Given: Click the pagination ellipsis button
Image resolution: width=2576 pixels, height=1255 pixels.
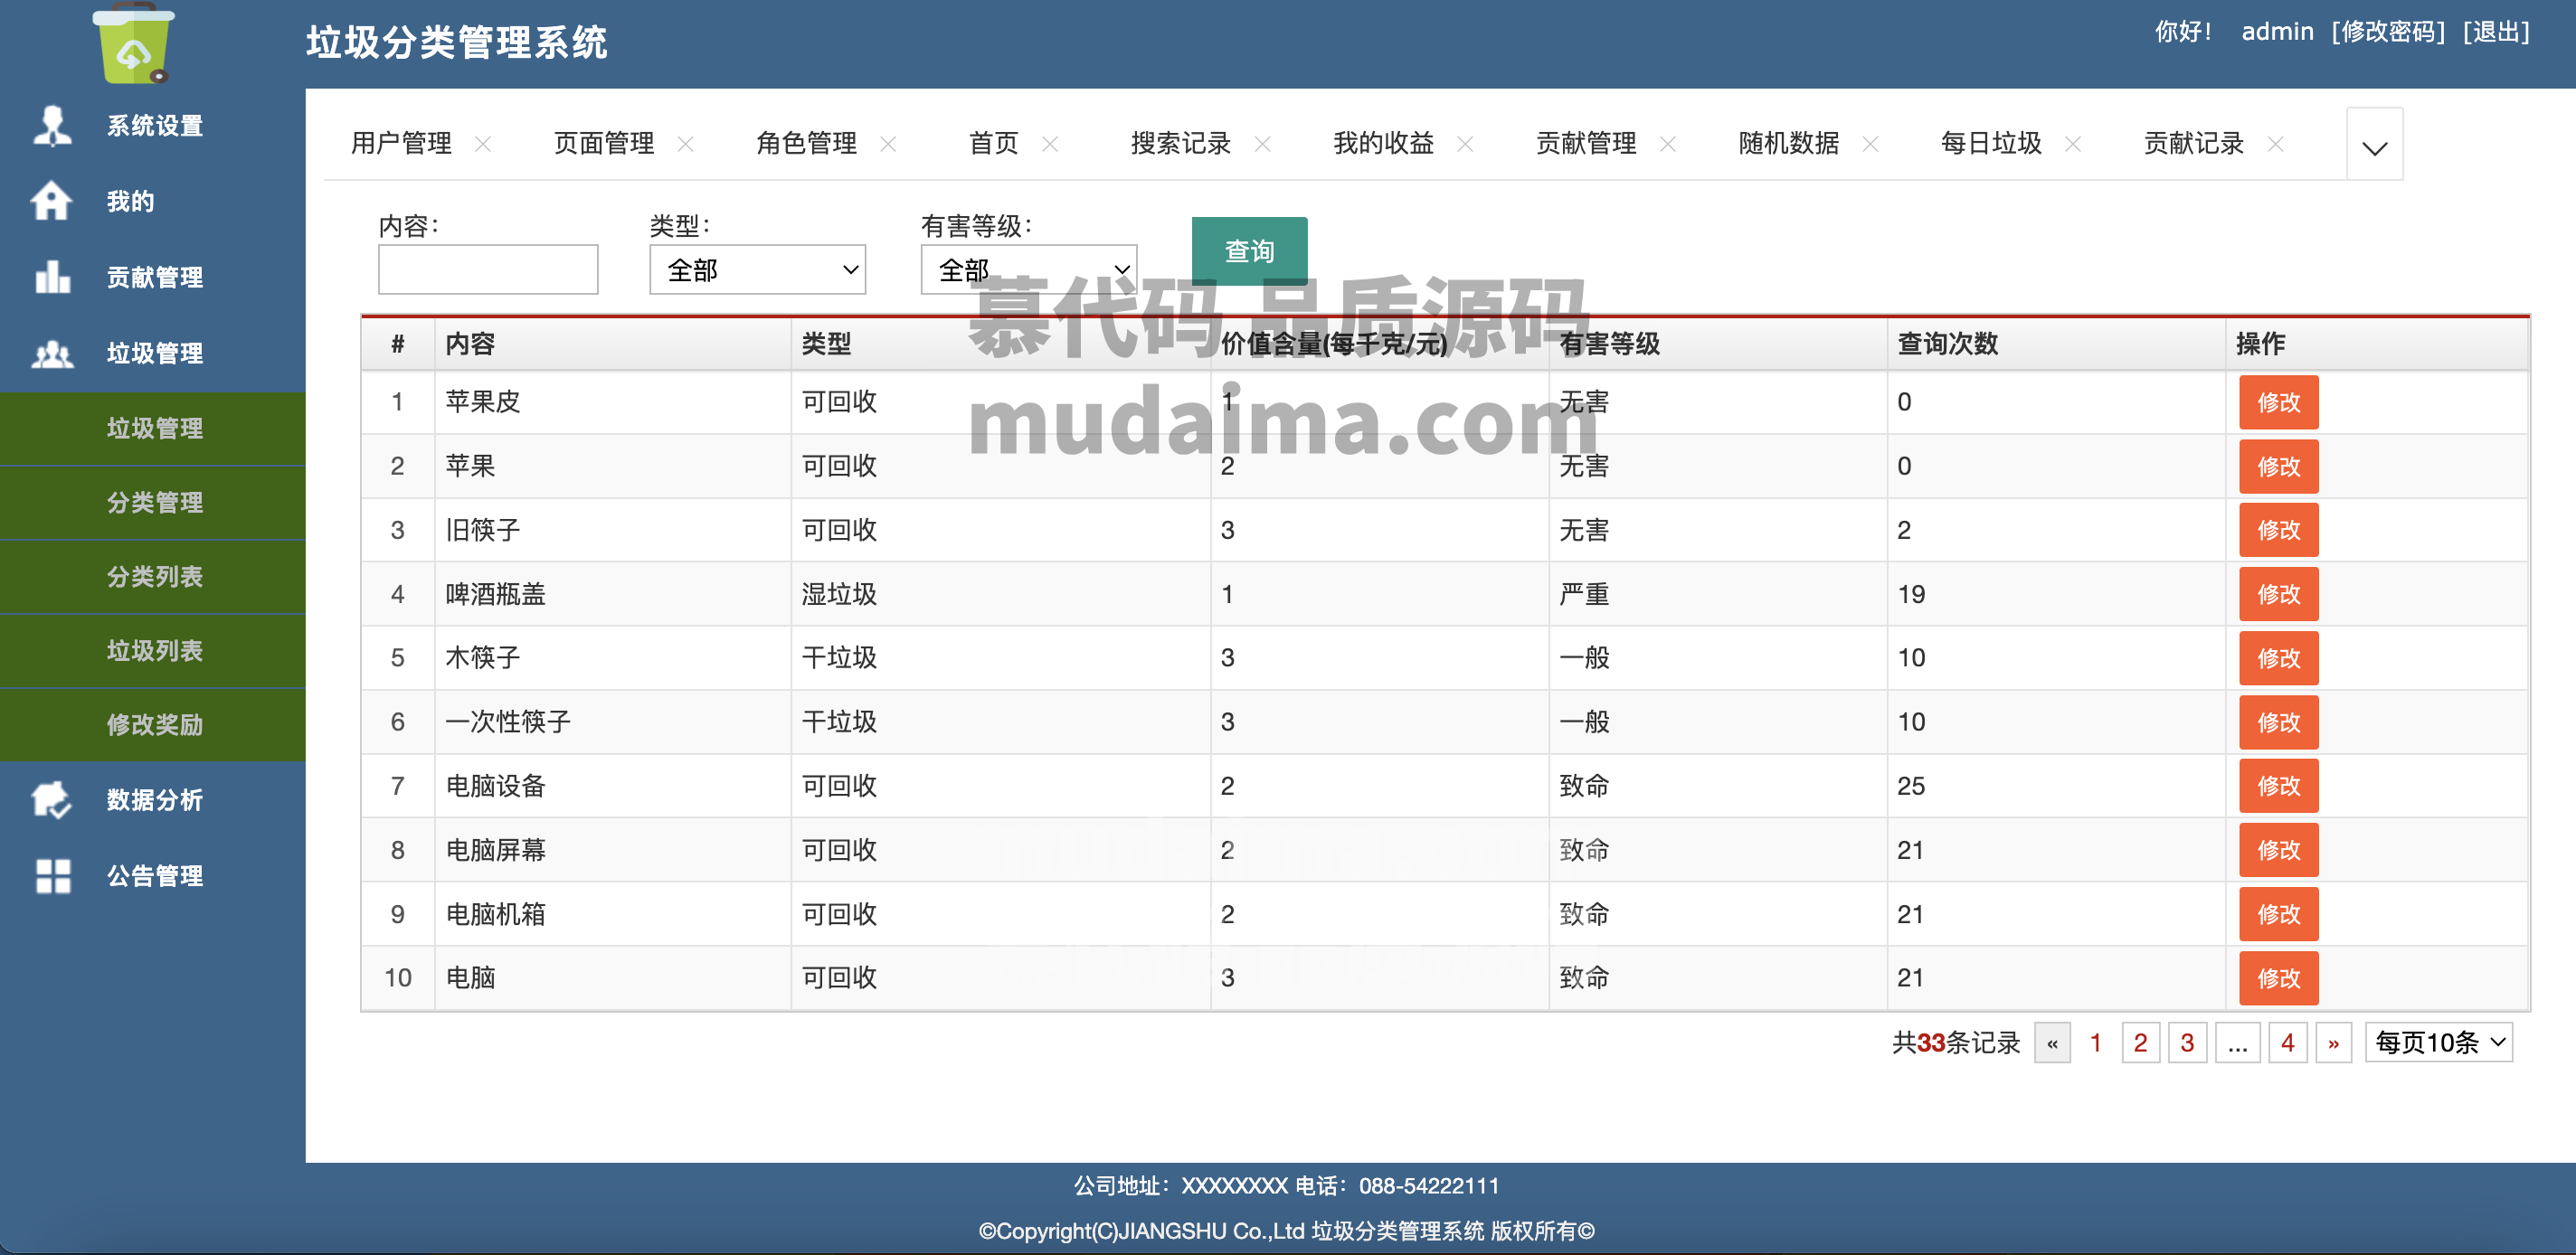Looking at the screenshot, I should (x=2237, y=1043).
